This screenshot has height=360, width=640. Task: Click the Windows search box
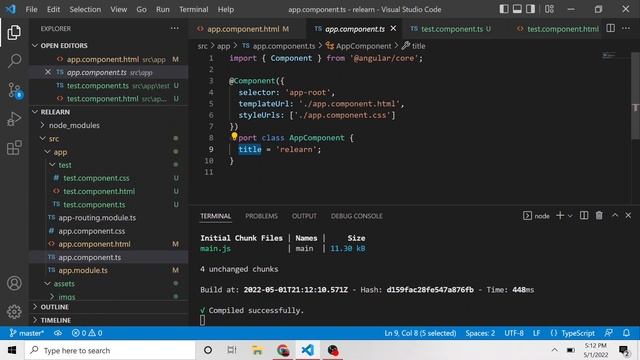pos(110,350)
